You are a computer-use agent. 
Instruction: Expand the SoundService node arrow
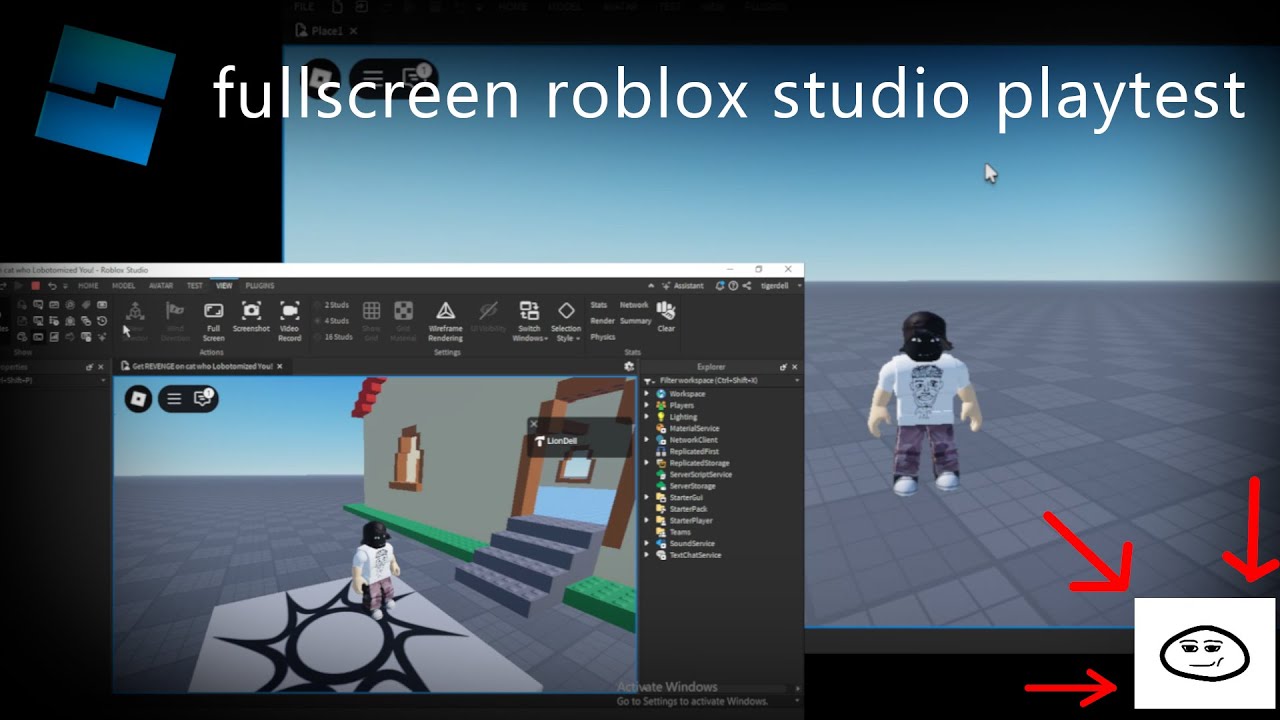tap(647, 543)
